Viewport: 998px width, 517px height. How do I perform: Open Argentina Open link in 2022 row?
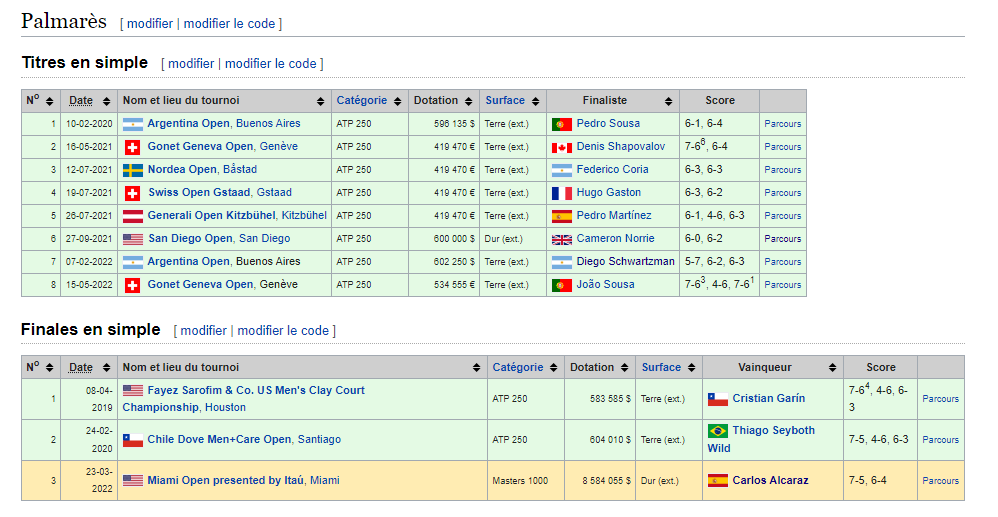coord(188,262)
